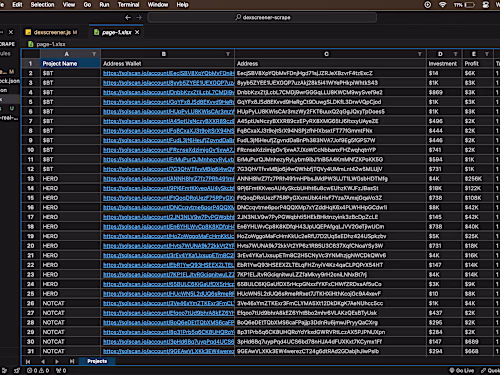The height and width of the screenshot is (375, 500).
Task: Open filter dropdown on column E
Action: click(x=487, y=54)
